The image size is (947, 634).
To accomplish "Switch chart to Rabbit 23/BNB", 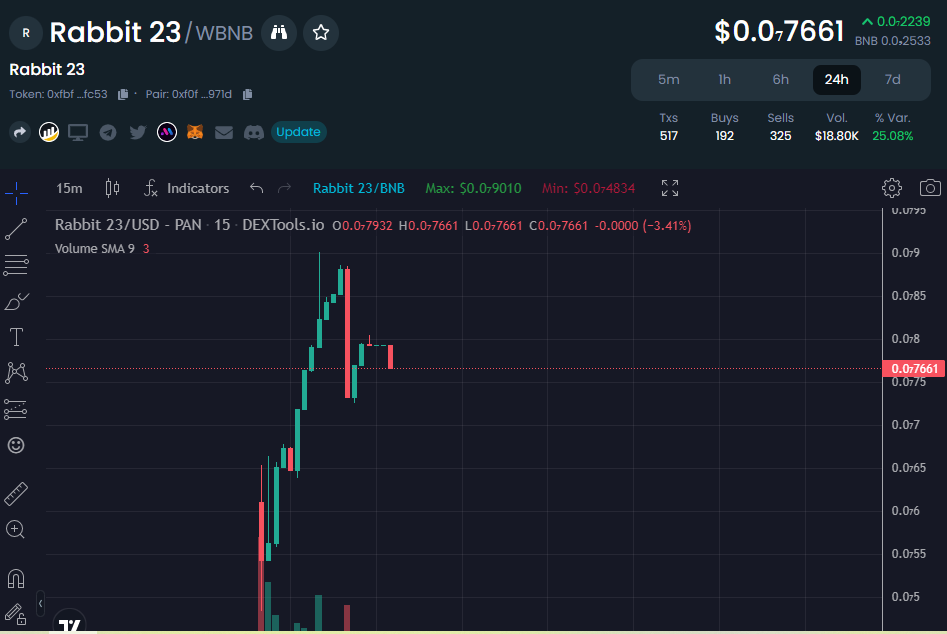I will pos(359,188).
